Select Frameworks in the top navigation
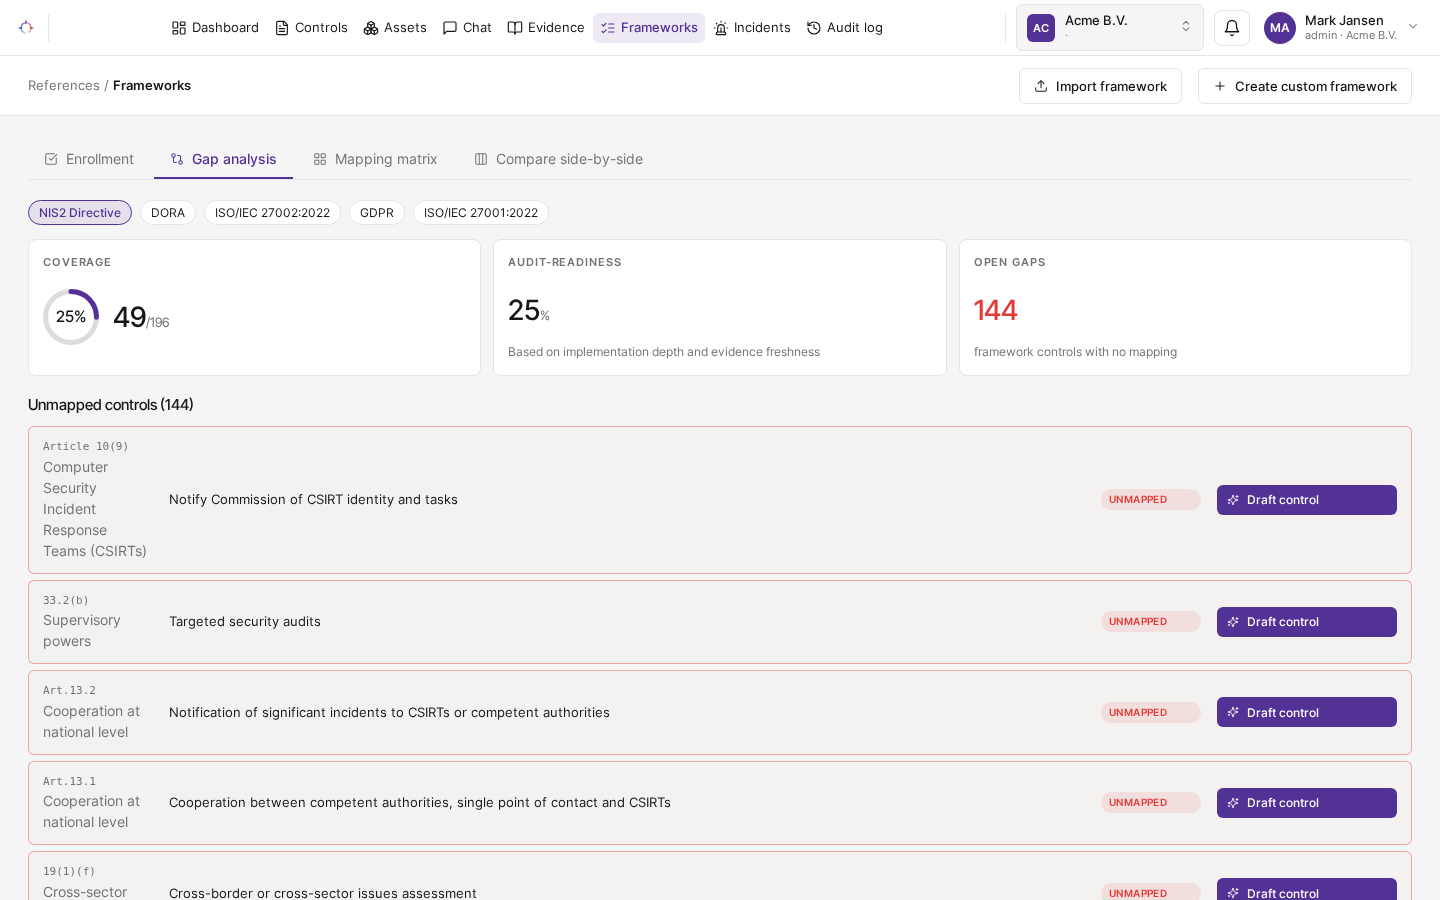 click(649, 28)
